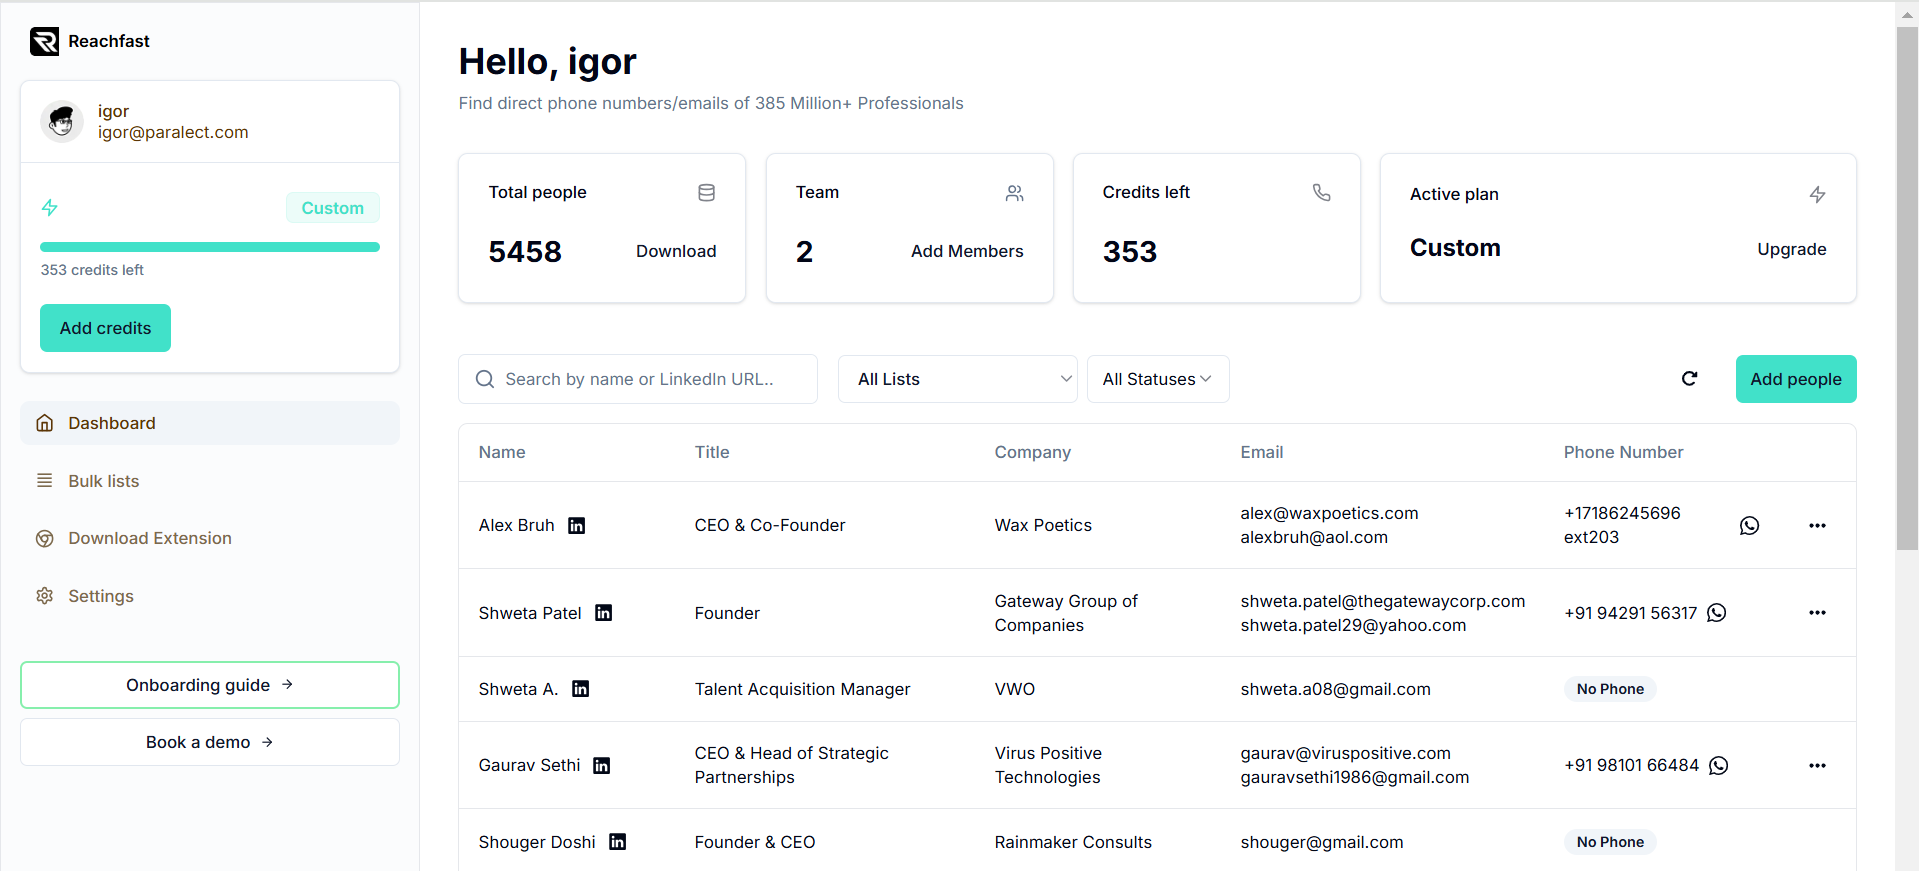Screen dimensions: 1919x871
Task: Focus the Search by name or LinkedIn URL field
Action: point(638,379)
